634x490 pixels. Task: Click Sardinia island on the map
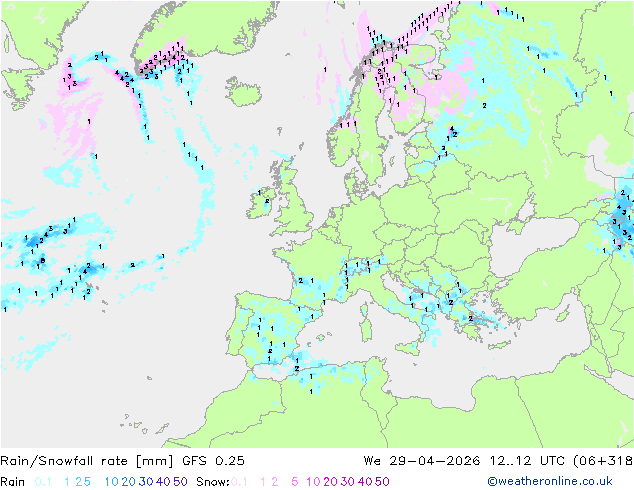(366, 328)
